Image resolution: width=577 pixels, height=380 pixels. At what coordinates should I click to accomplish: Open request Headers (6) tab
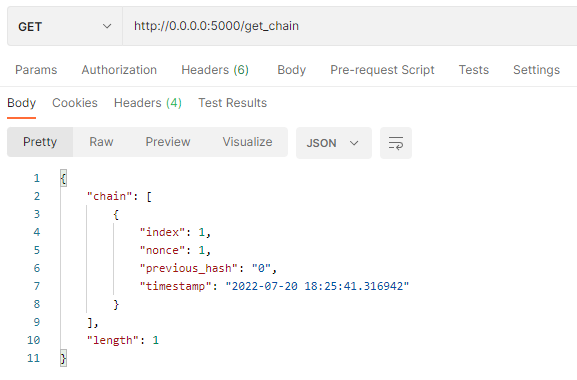click(x=215, y=70)
